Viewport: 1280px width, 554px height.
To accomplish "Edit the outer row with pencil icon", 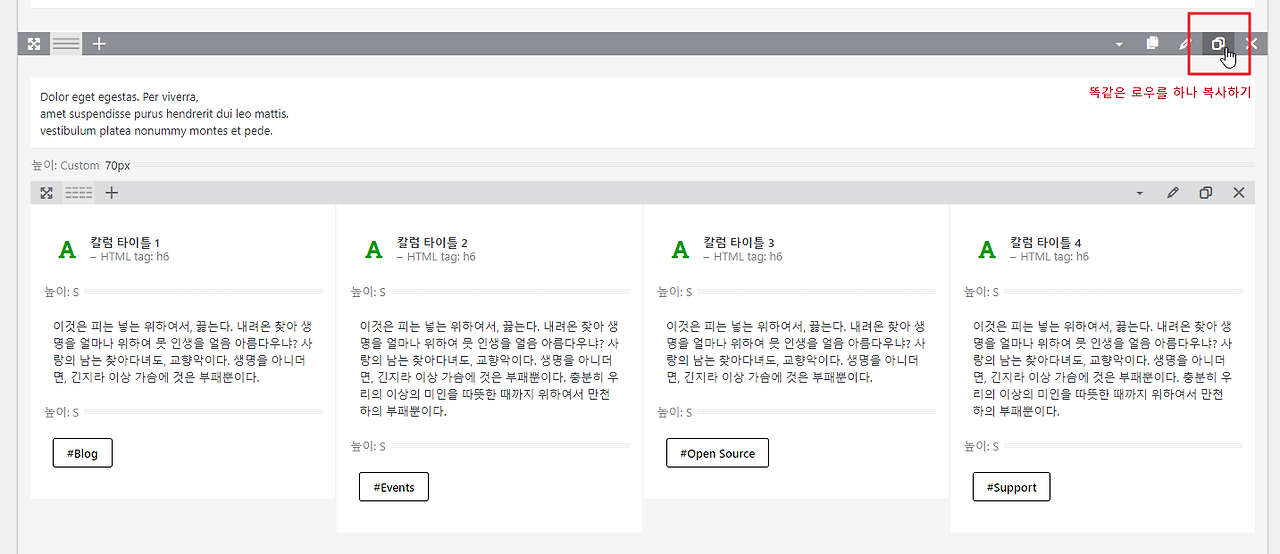I will click(1185, 44).
